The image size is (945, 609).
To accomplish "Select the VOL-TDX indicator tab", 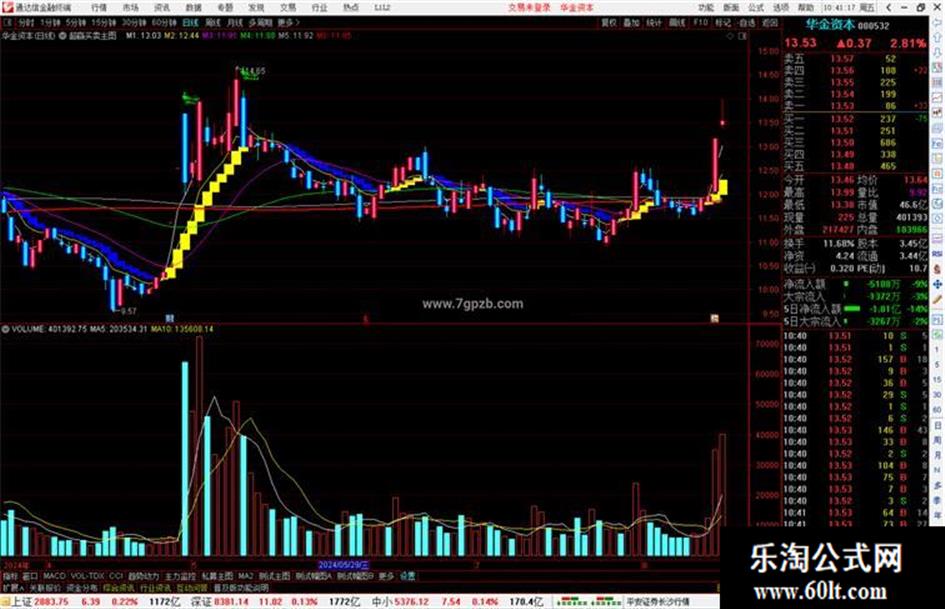I will tap(87, 576).
